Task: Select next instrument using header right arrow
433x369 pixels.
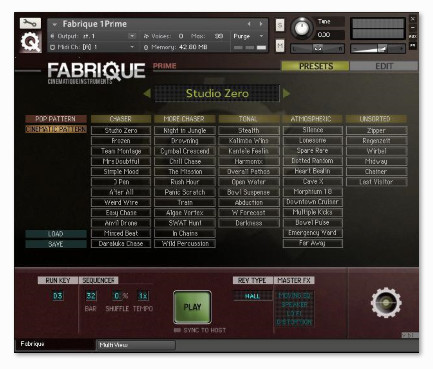Action: click(261, 24)
